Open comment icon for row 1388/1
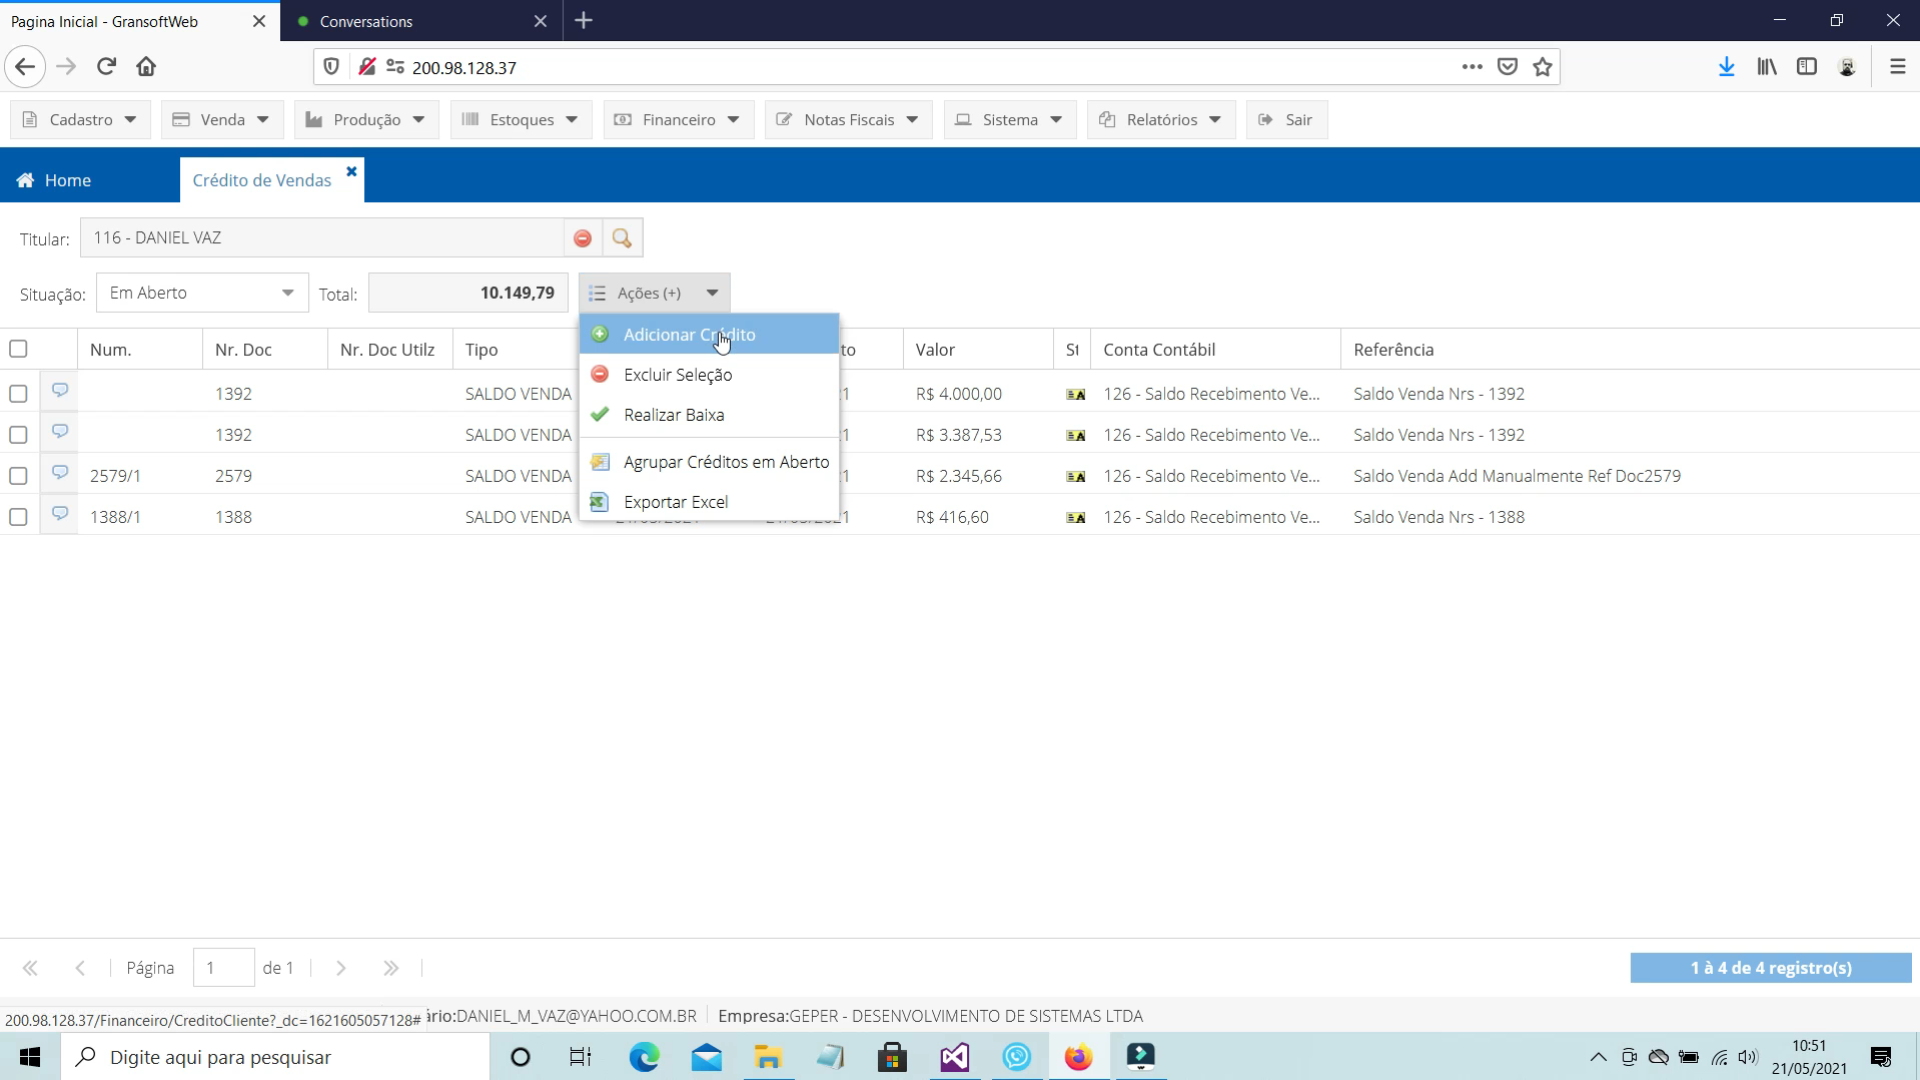 (x=60, y=514)
